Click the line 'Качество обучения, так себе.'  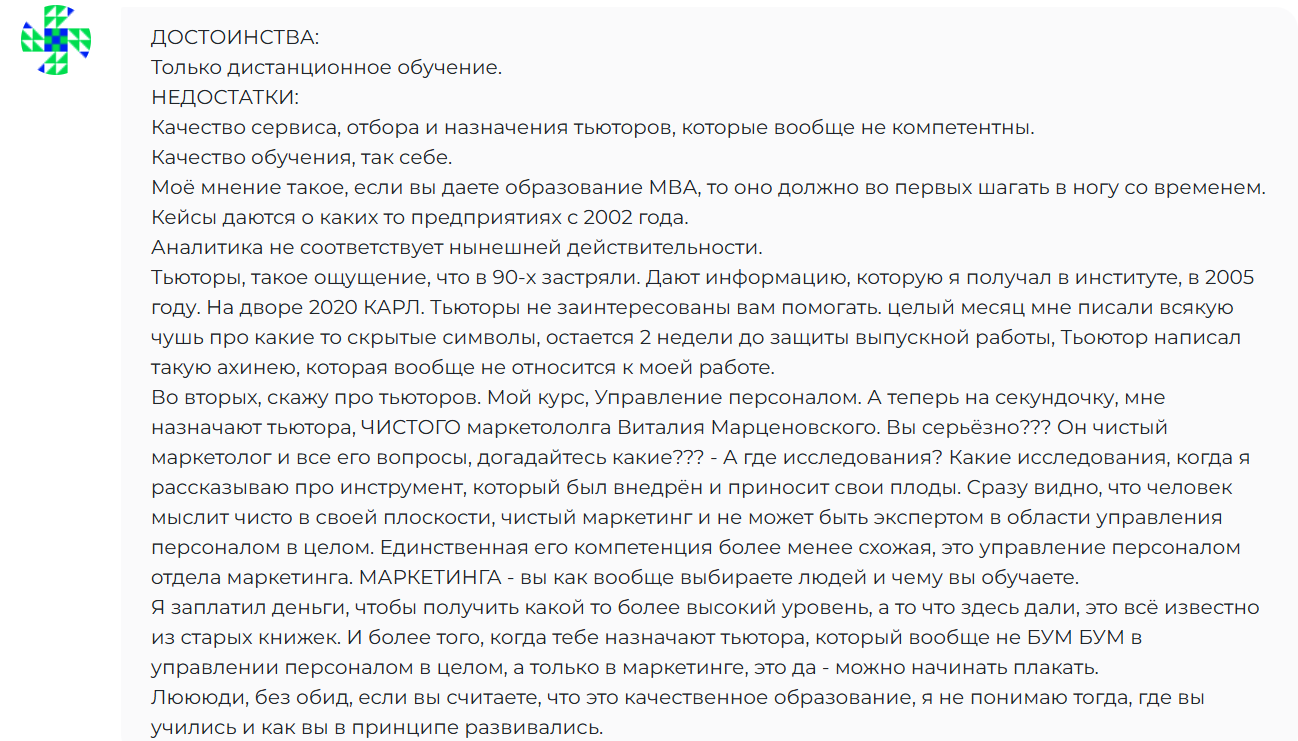[x=302, y=158]
